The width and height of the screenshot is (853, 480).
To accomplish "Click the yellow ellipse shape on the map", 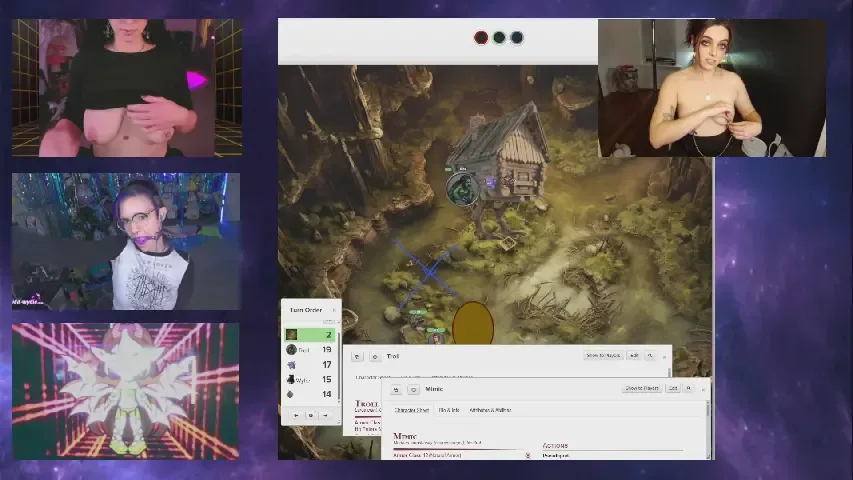I will click(x=473, y=324).
